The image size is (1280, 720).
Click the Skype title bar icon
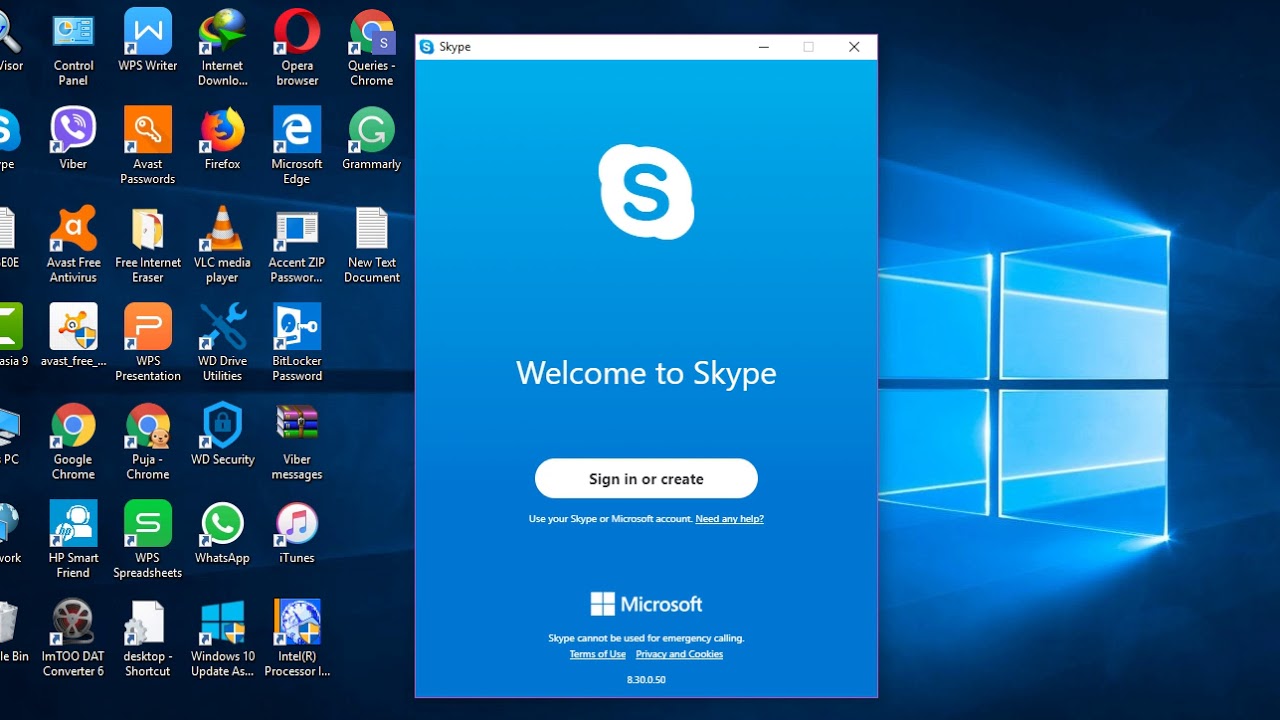coord(427,47)
